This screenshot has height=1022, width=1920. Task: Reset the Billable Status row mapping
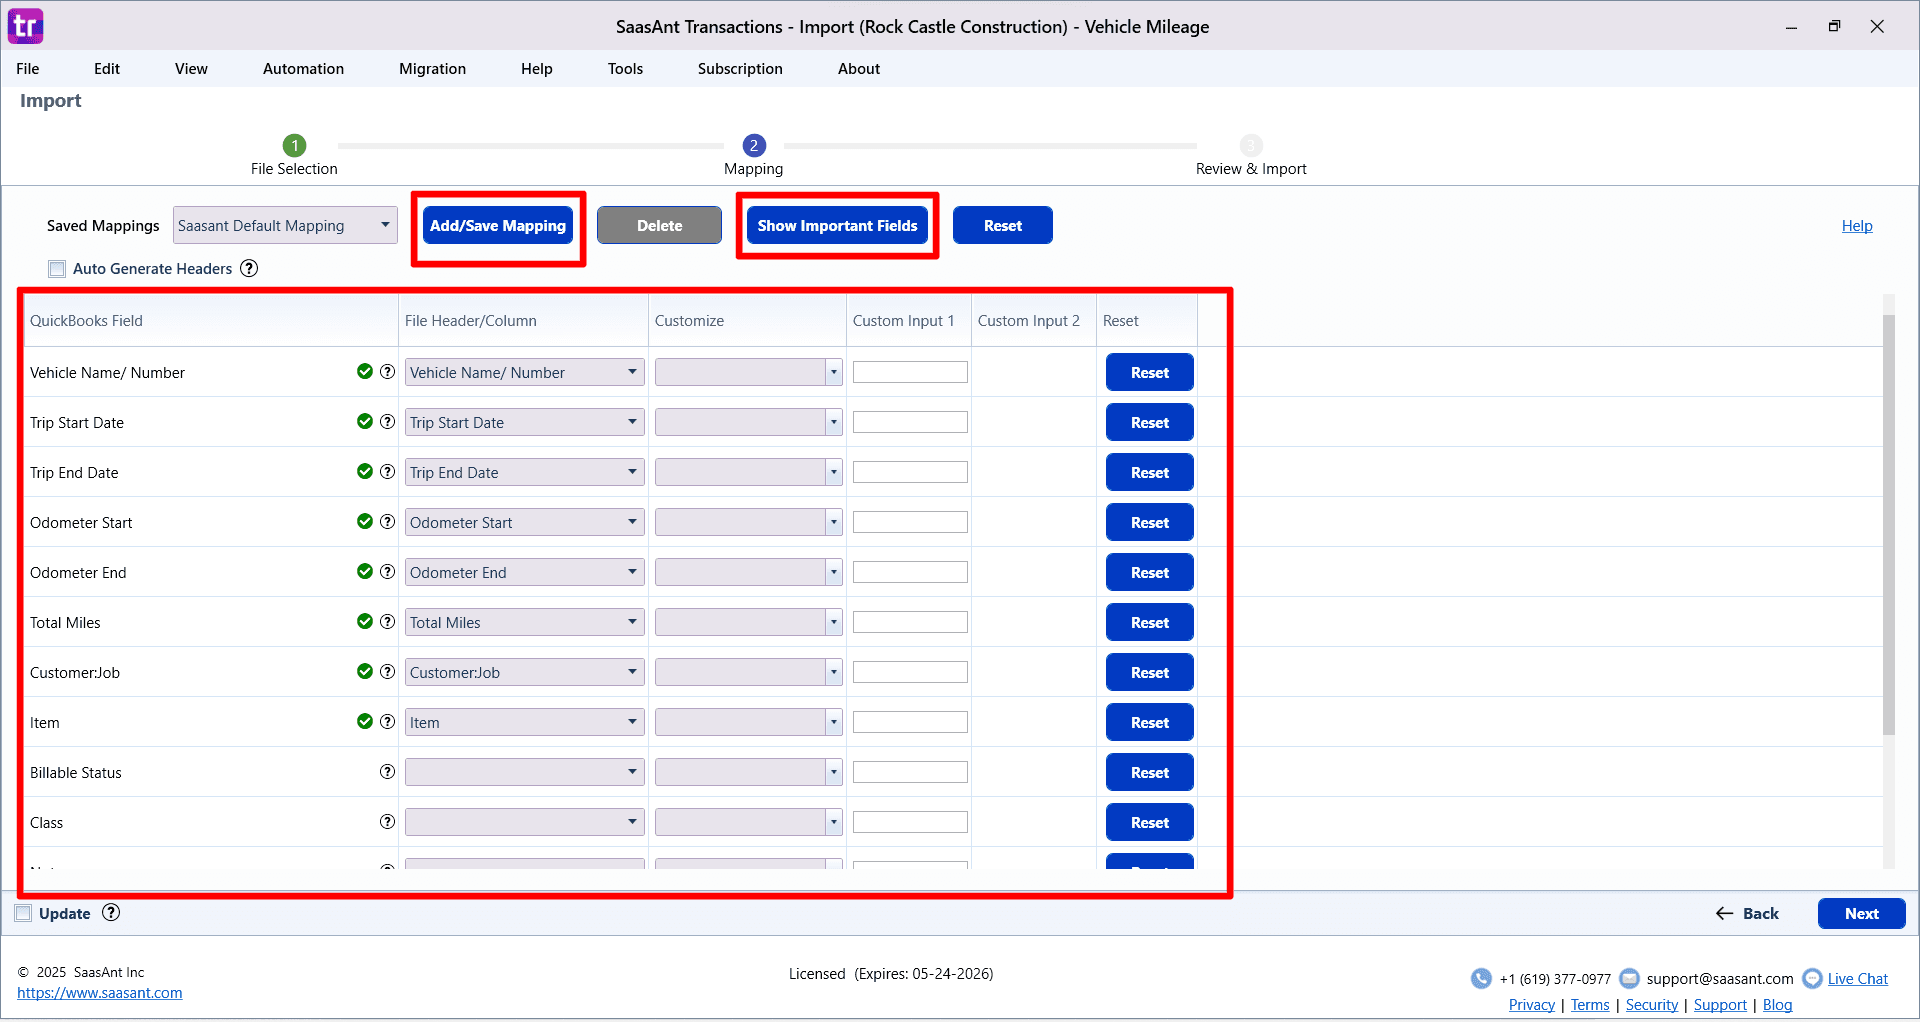click(1150, 772)
